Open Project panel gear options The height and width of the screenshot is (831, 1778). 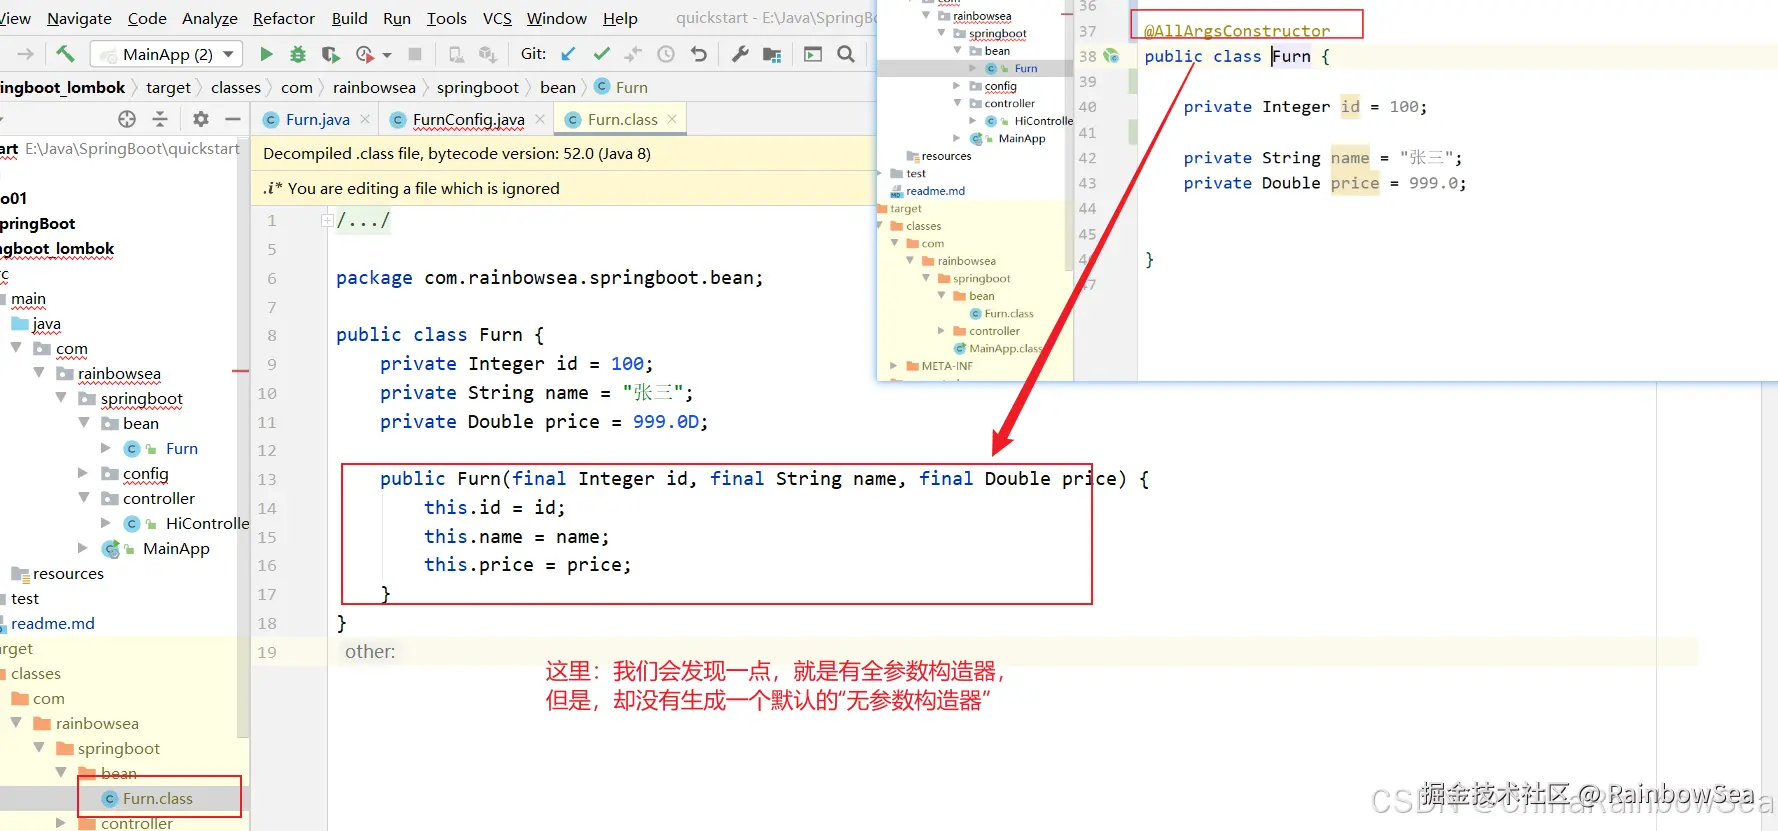[x=200, y=119]
